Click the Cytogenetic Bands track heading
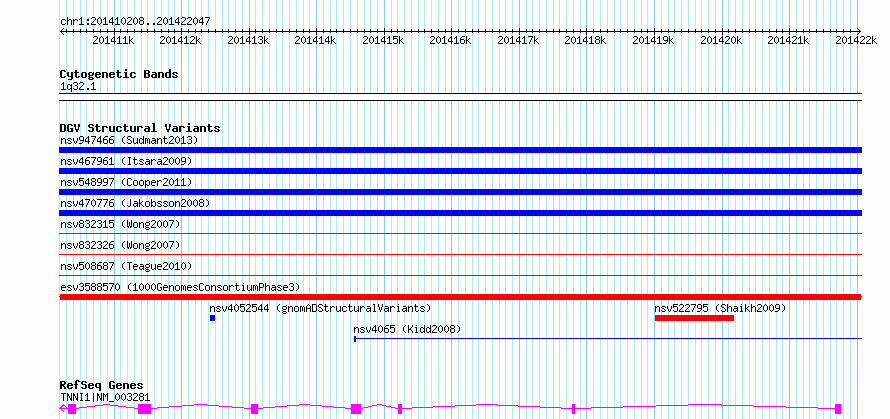Screen dimensions: 890x419 119,74
